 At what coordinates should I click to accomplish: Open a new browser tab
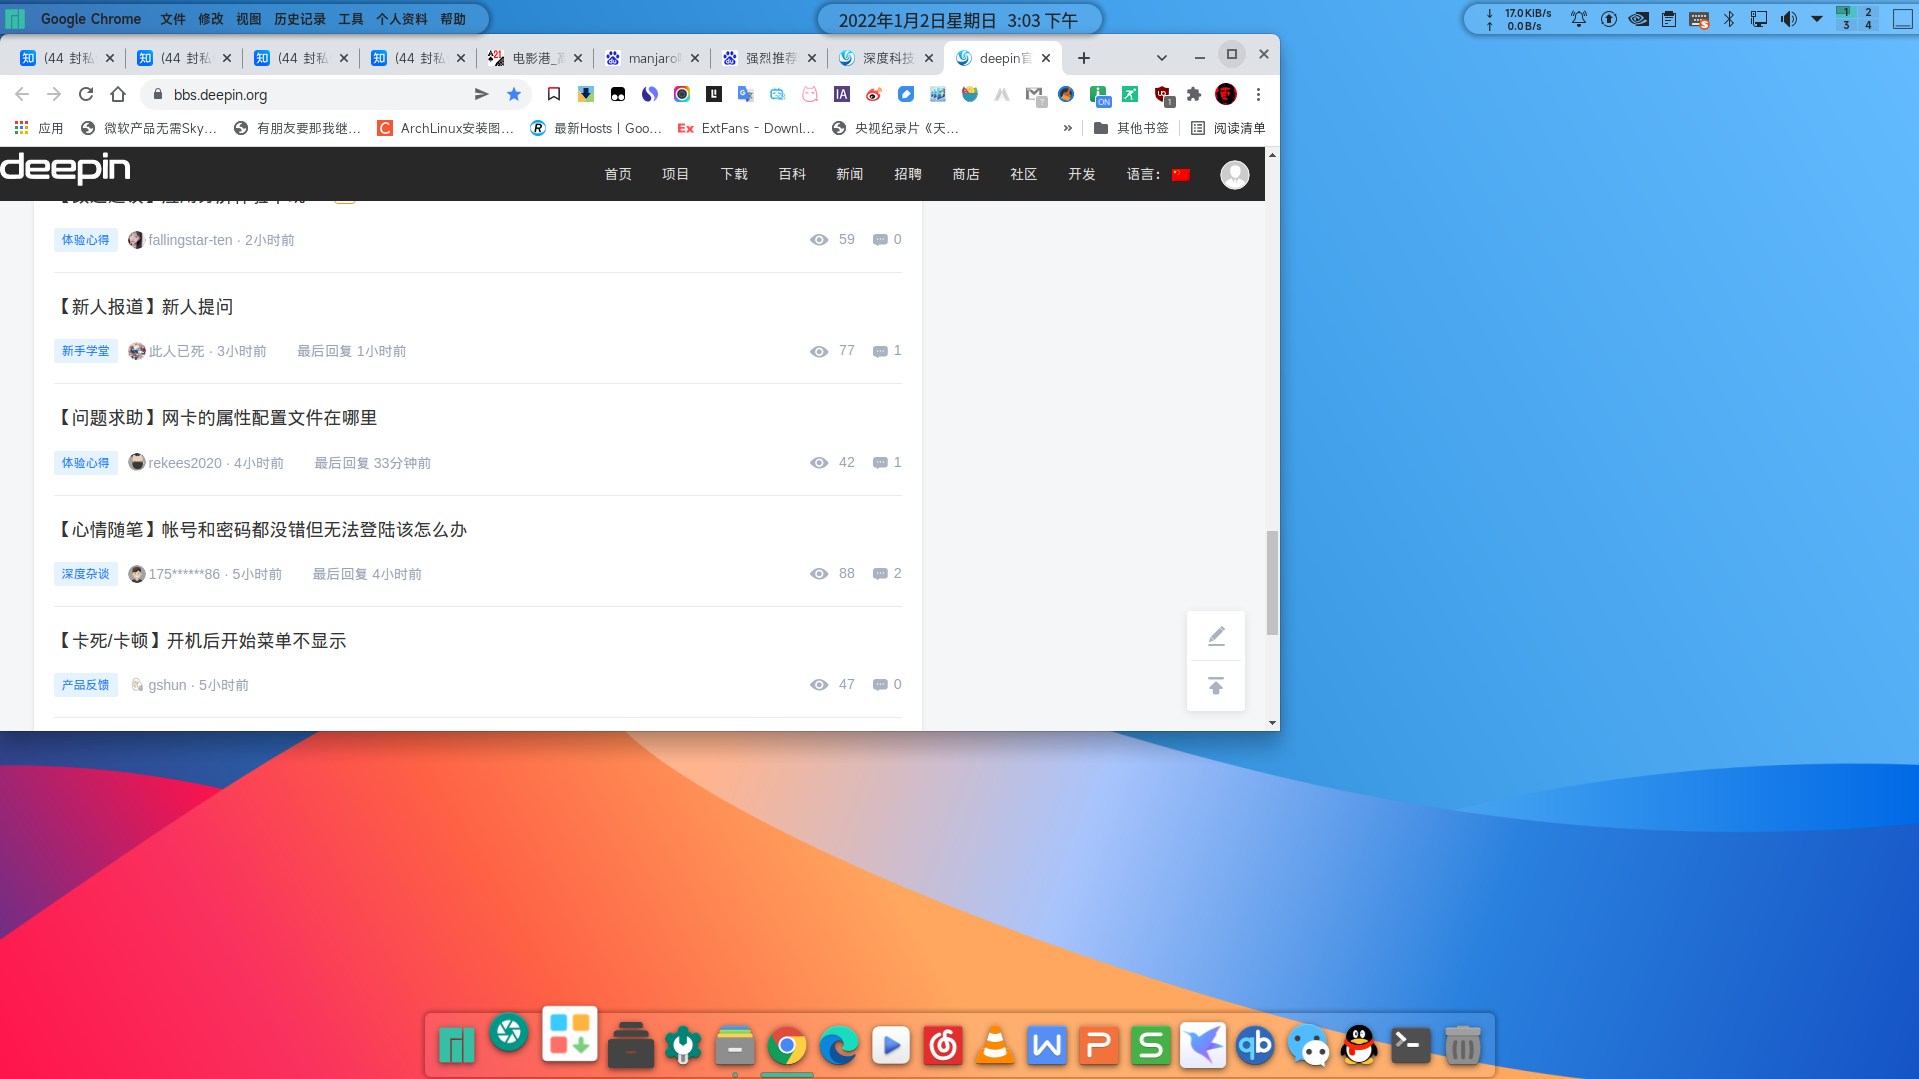(1084, 58)
